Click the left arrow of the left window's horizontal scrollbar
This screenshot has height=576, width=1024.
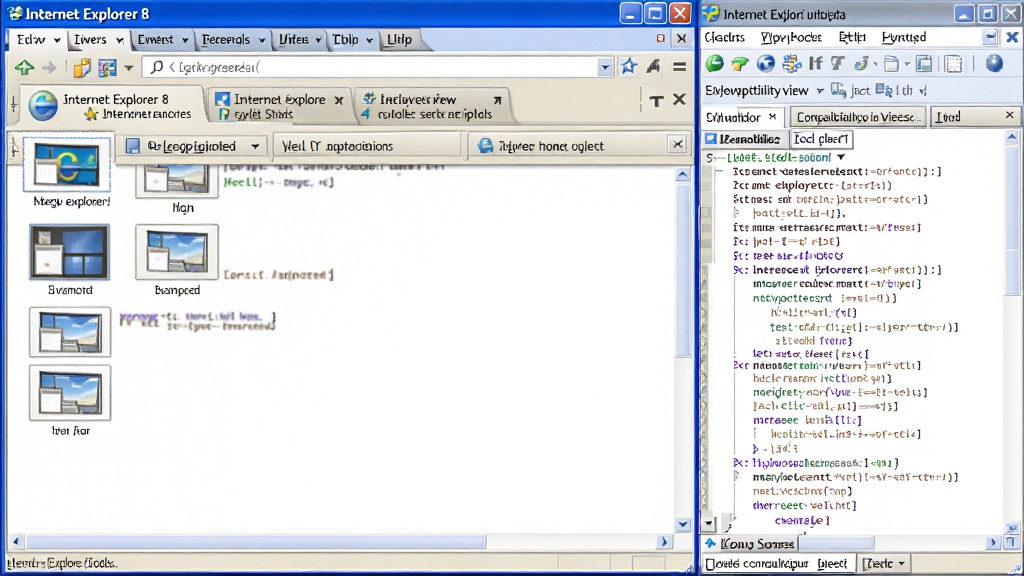coord(16,541)
